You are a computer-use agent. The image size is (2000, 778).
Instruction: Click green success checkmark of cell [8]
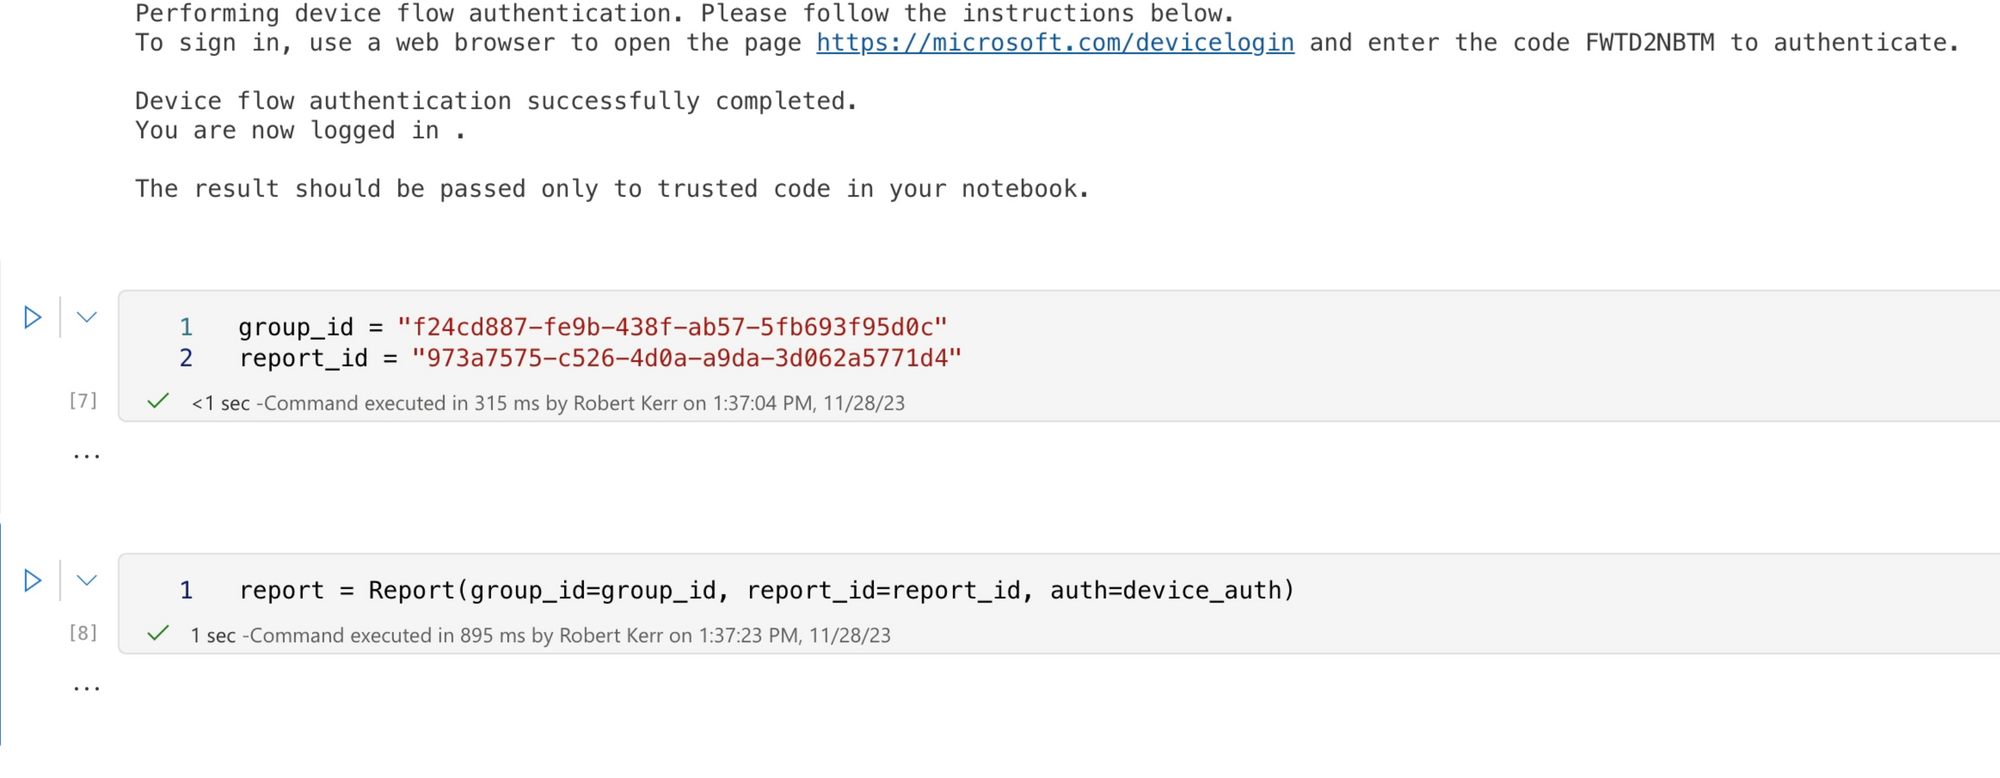point(158,634)
